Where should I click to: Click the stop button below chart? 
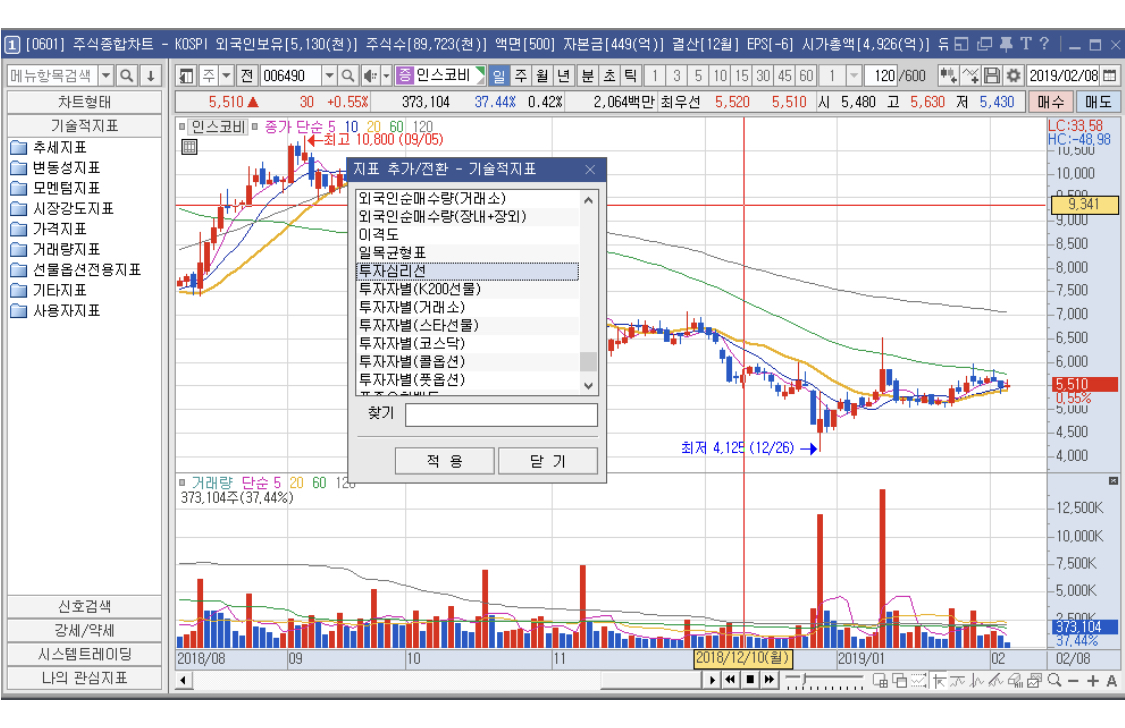(x=750, y=679)
